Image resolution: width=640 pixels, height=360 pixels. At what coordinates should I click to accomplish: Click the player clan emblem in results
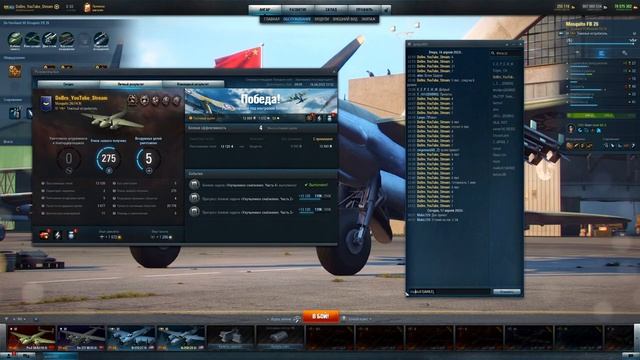46,104
